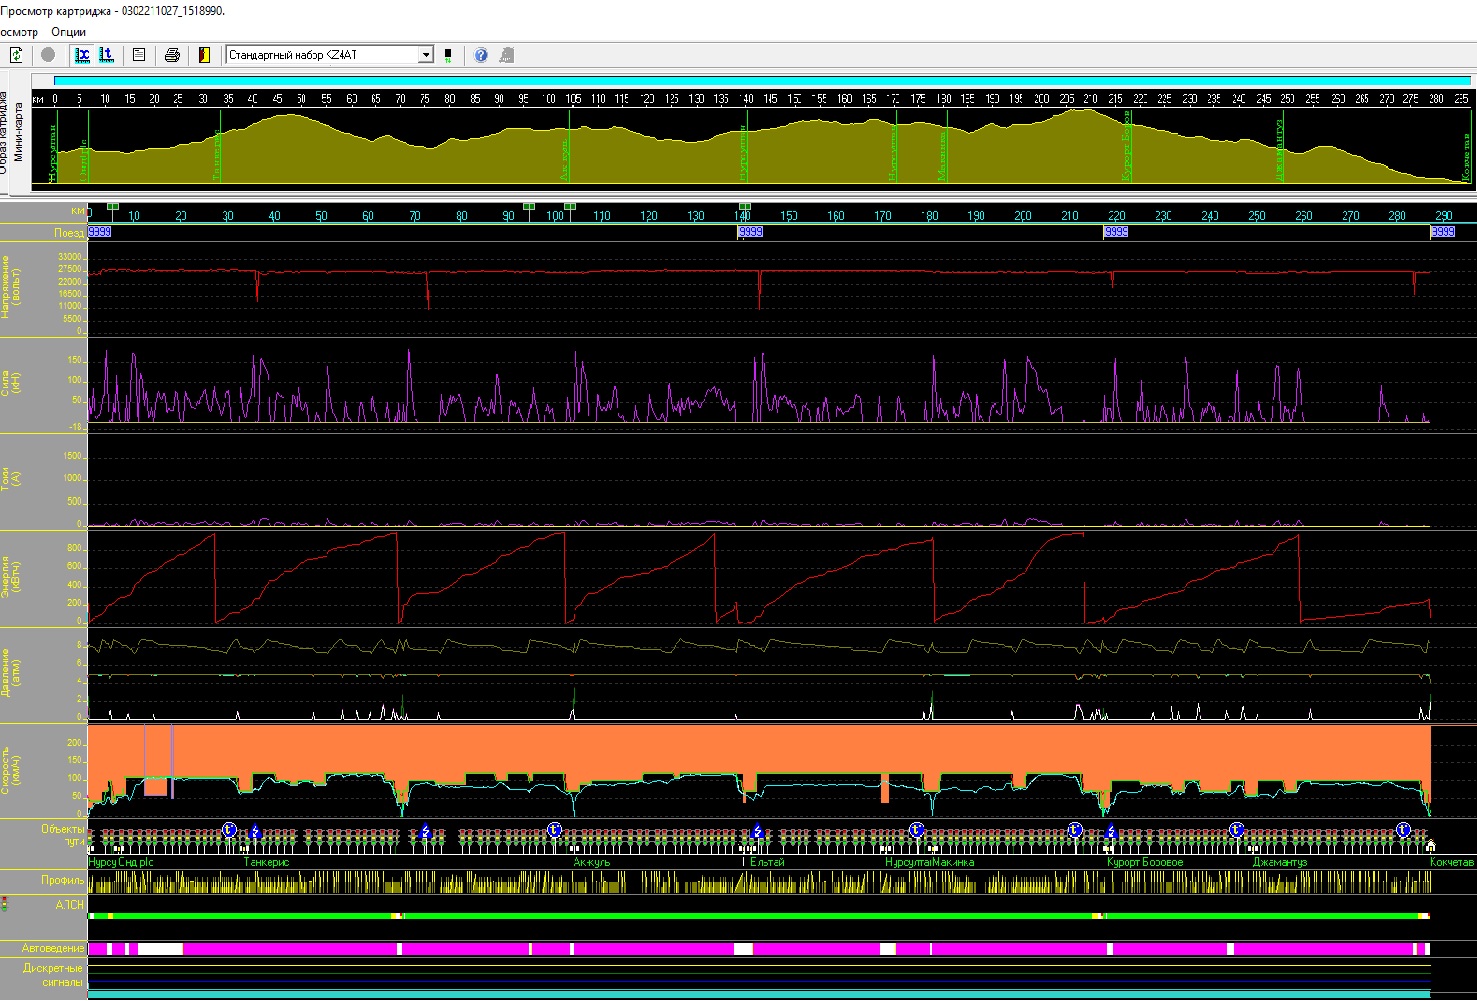Click the black marker icon beside combo box
1477x1001 pixels.
tap(448, 55)
